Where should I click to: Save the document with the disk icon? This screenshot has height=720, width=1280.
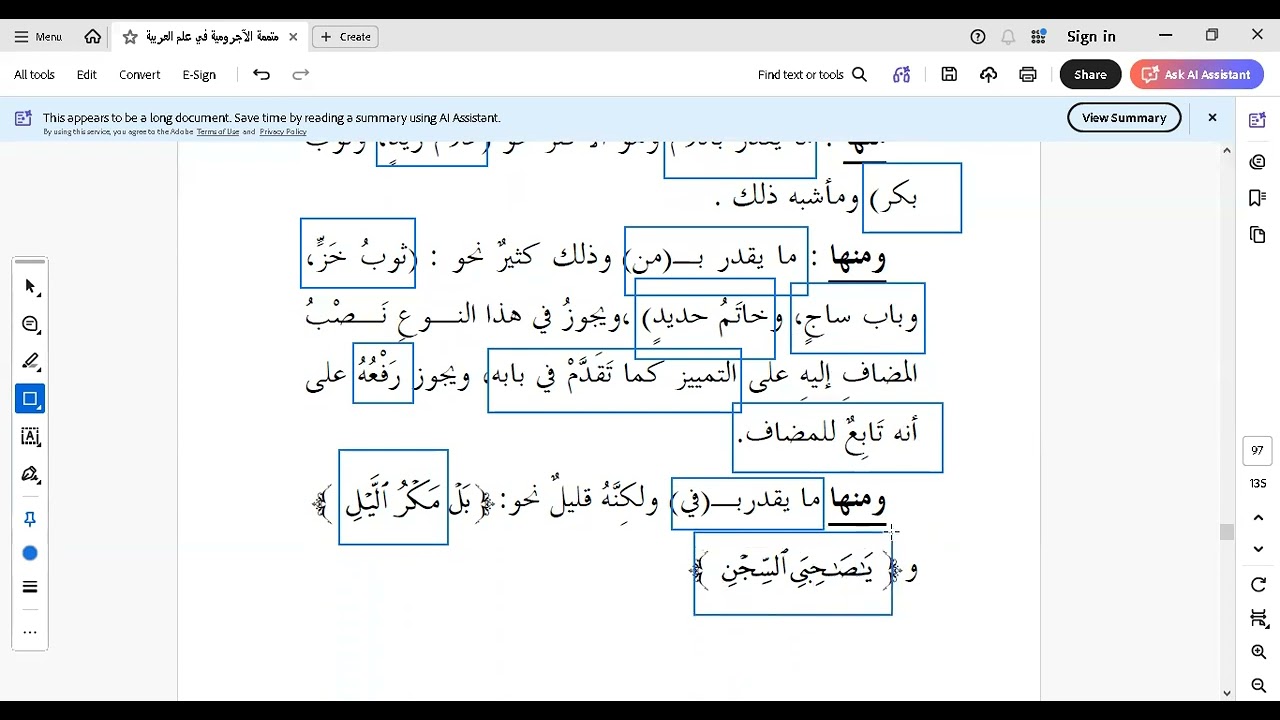pos(949,75)
